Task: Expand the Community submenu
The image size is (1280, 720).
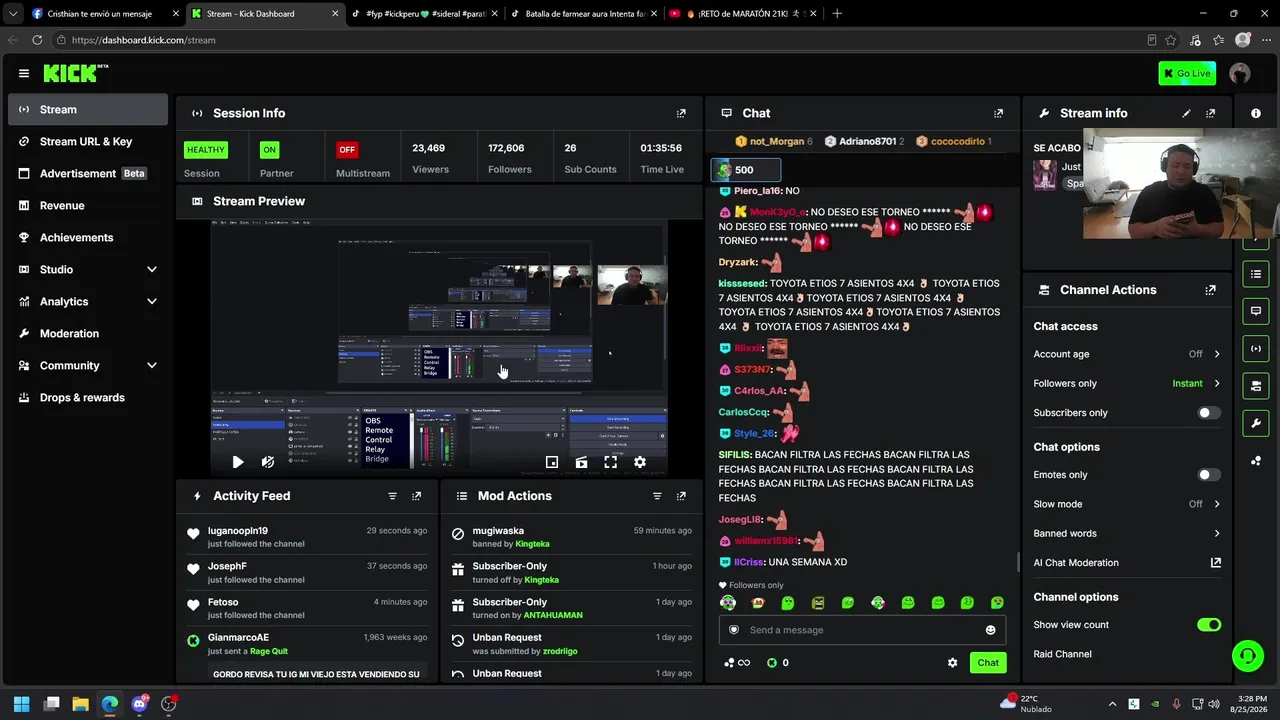Action: (88, 366)
